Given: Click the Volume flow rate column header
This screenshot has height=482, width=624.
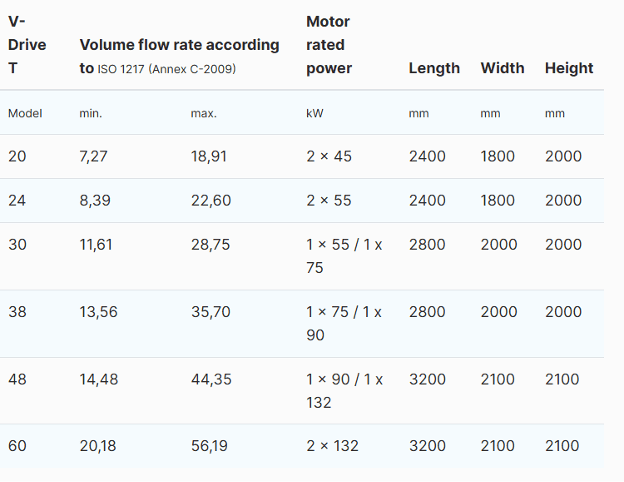Looking at the screenshot, I should pyautogui.click(x=179, y=56).
